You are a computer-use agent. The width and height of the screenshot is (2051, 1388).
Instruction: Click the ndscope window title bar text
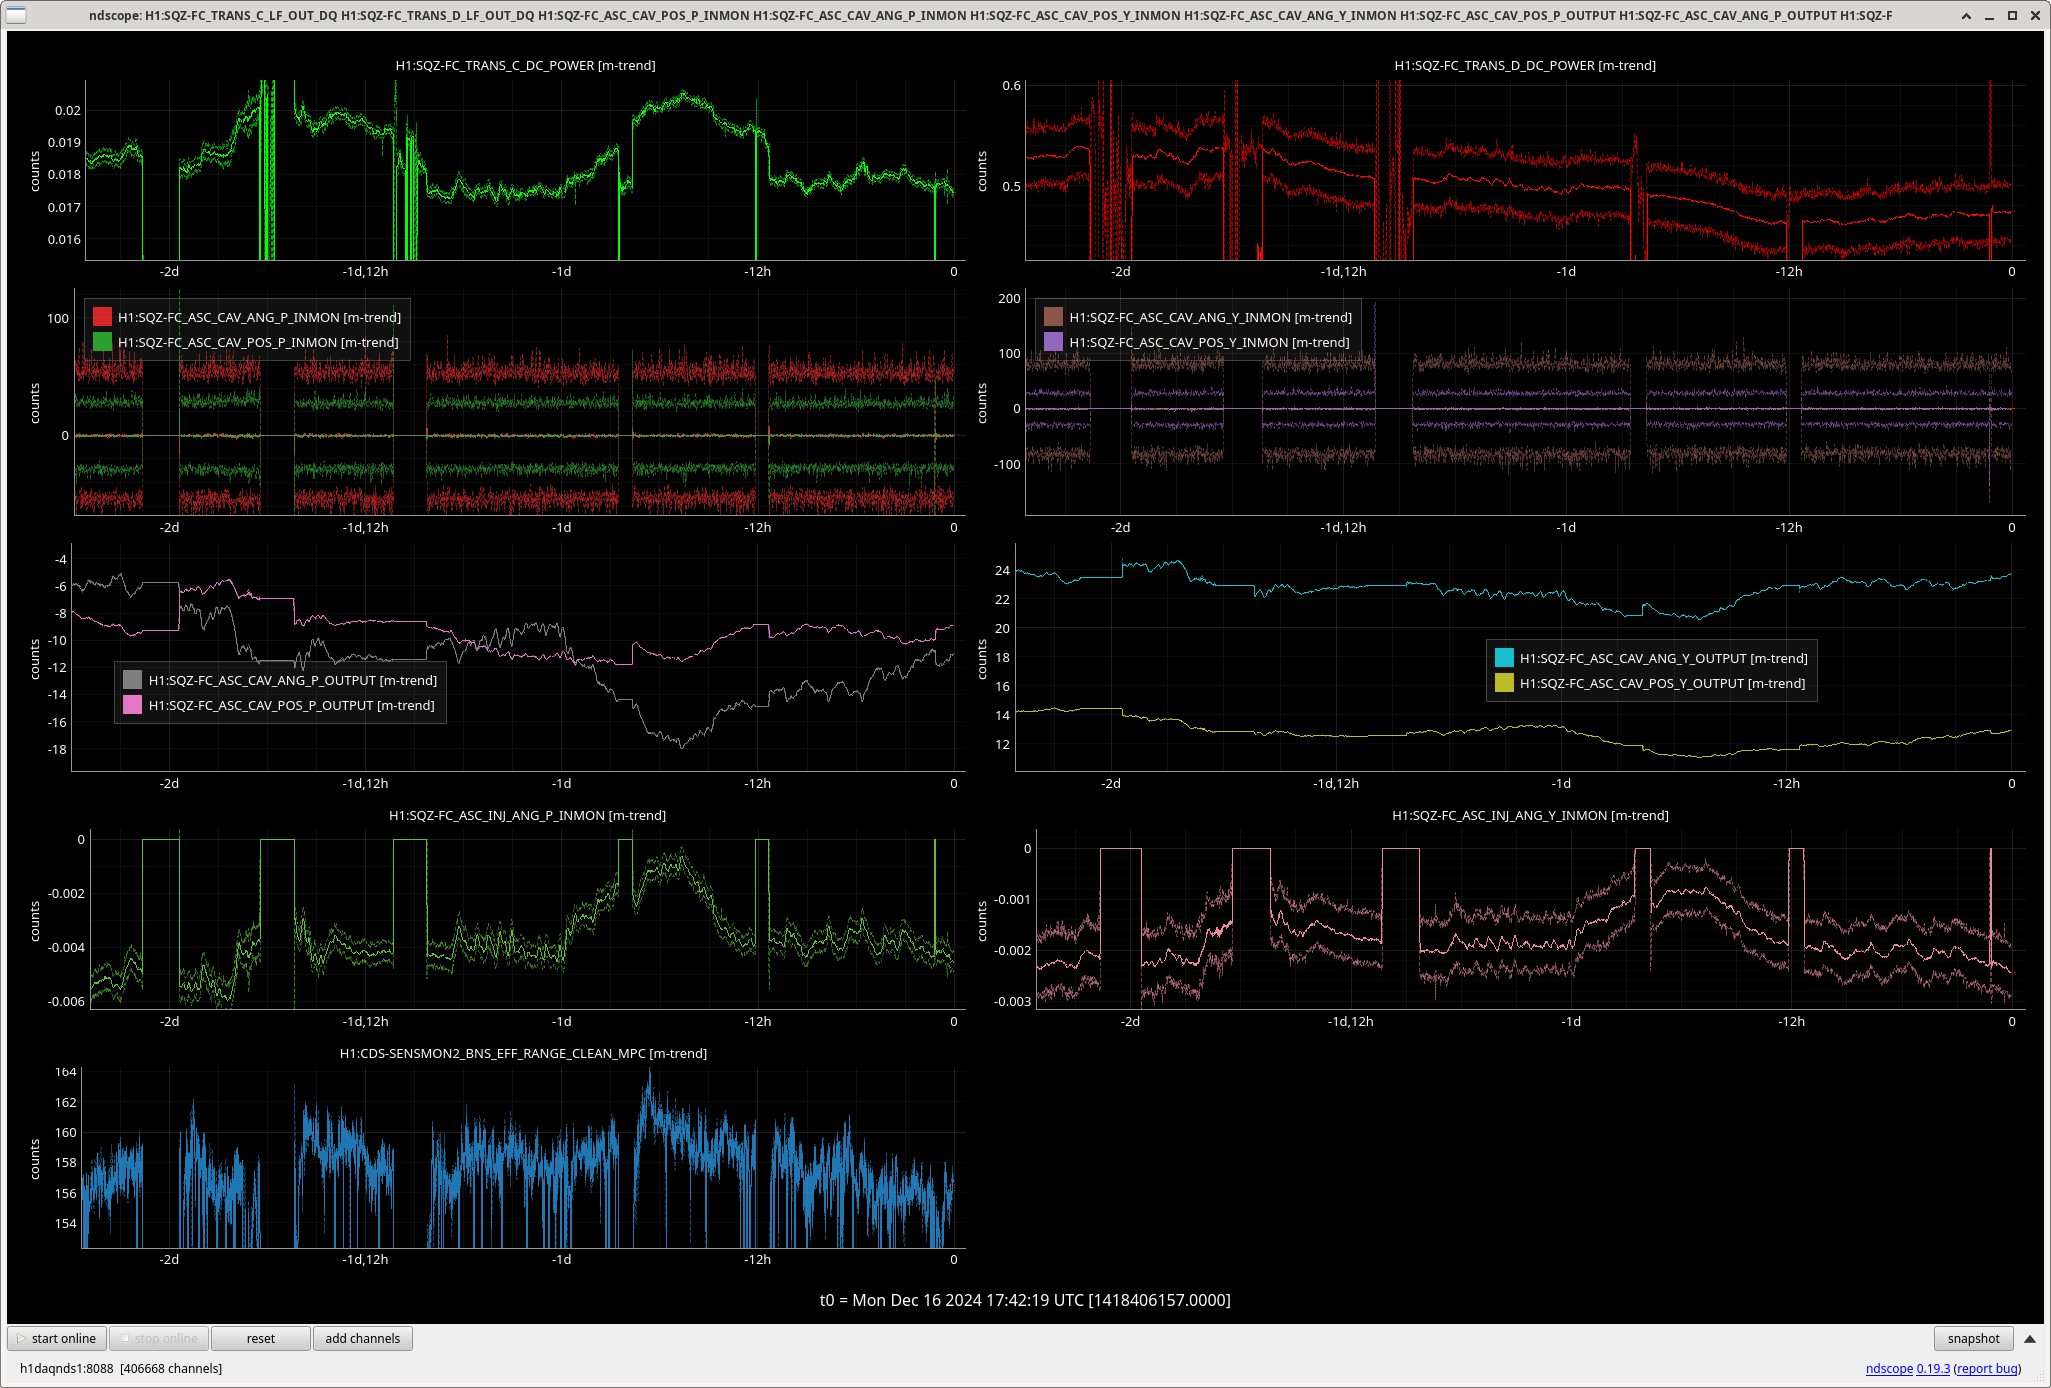990,15
